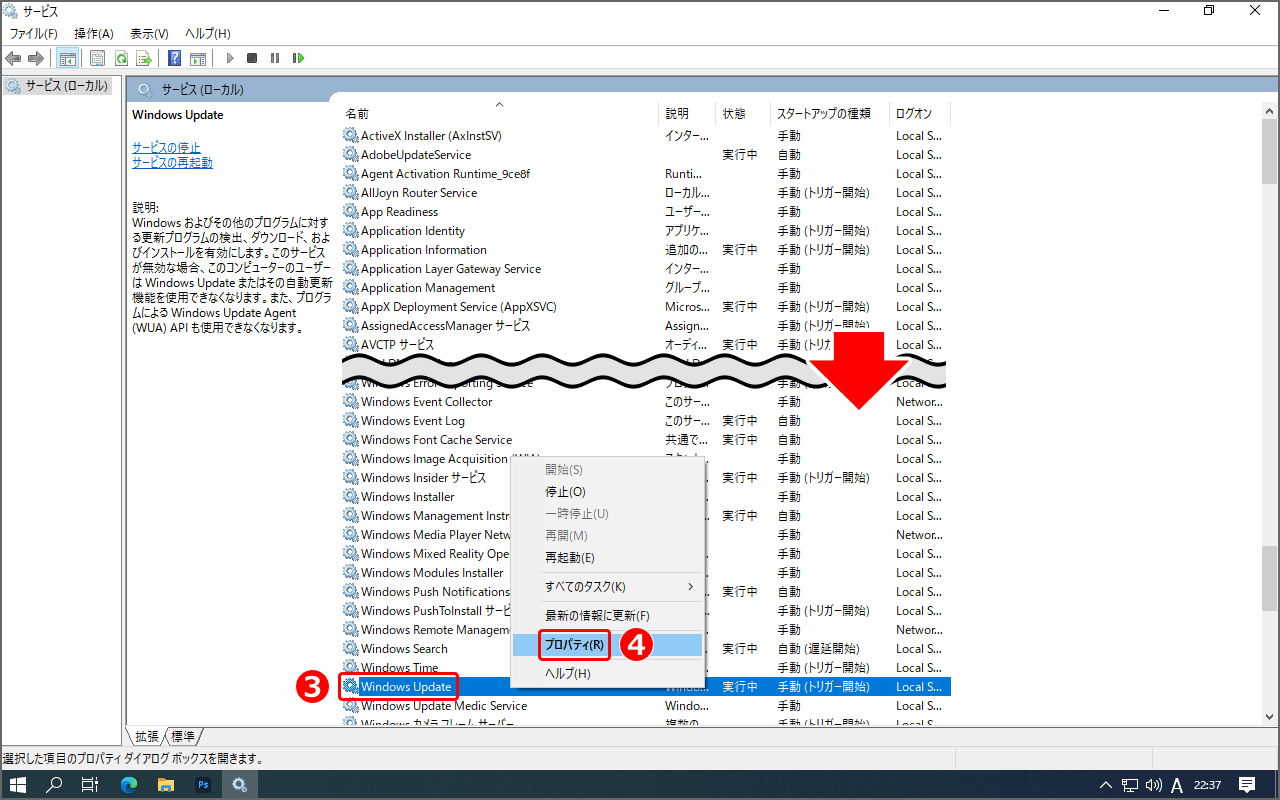Select ActiveX Installer (AxInstSV) row
Screen dimensions: 1280x800
[x=645, y=136]
